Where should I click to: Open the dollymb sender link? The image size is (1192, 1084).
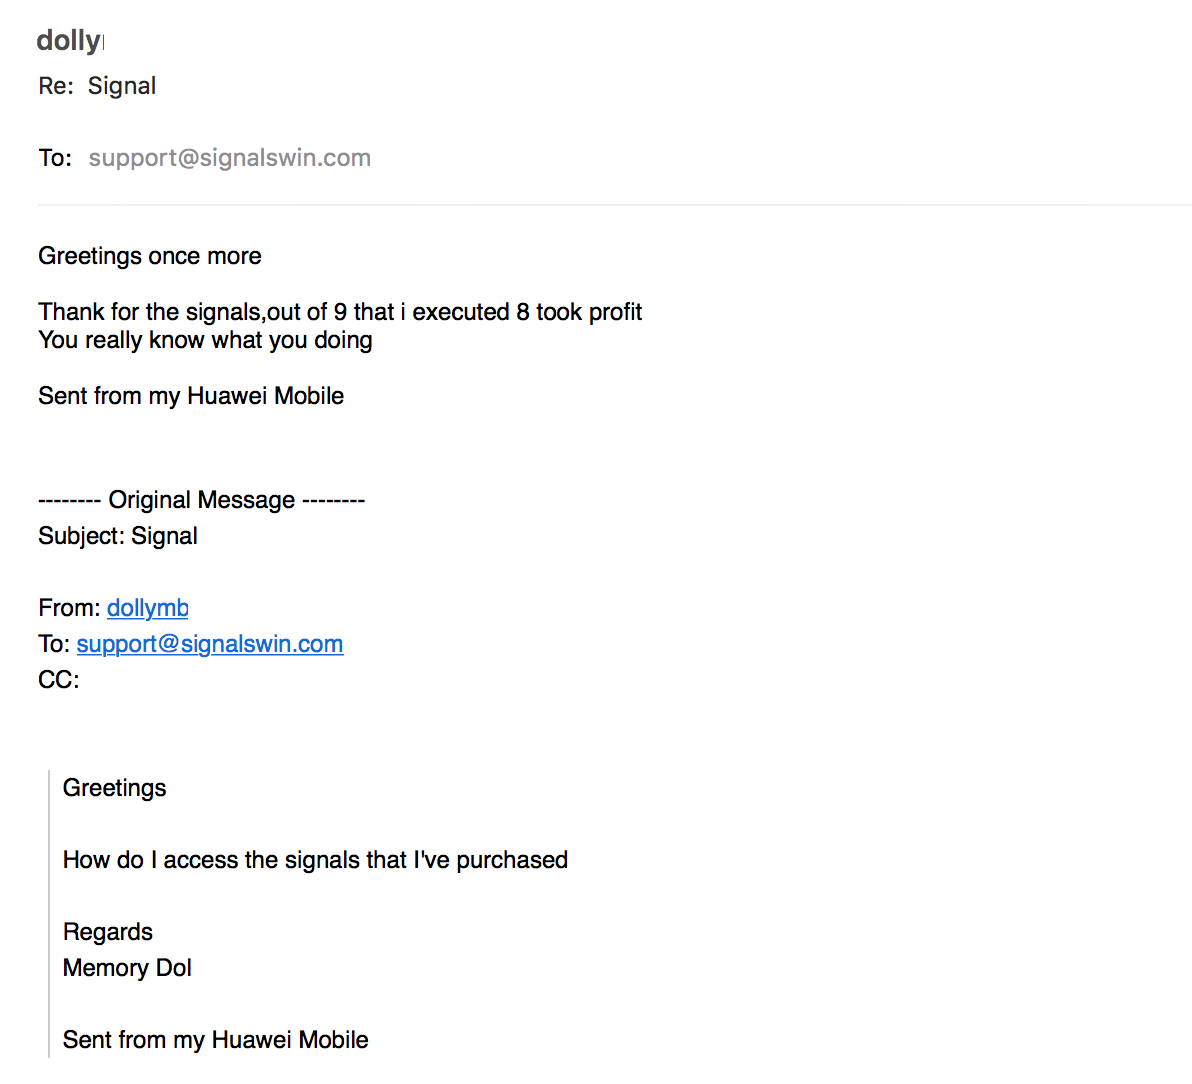[x=147, y=608]
